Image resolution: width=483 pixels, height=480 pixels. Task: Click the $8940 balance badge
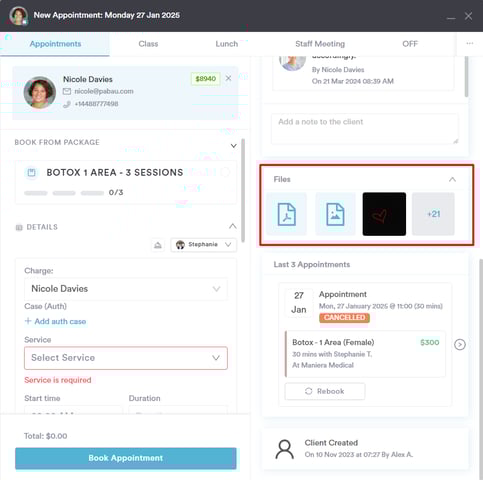(205, 79)
